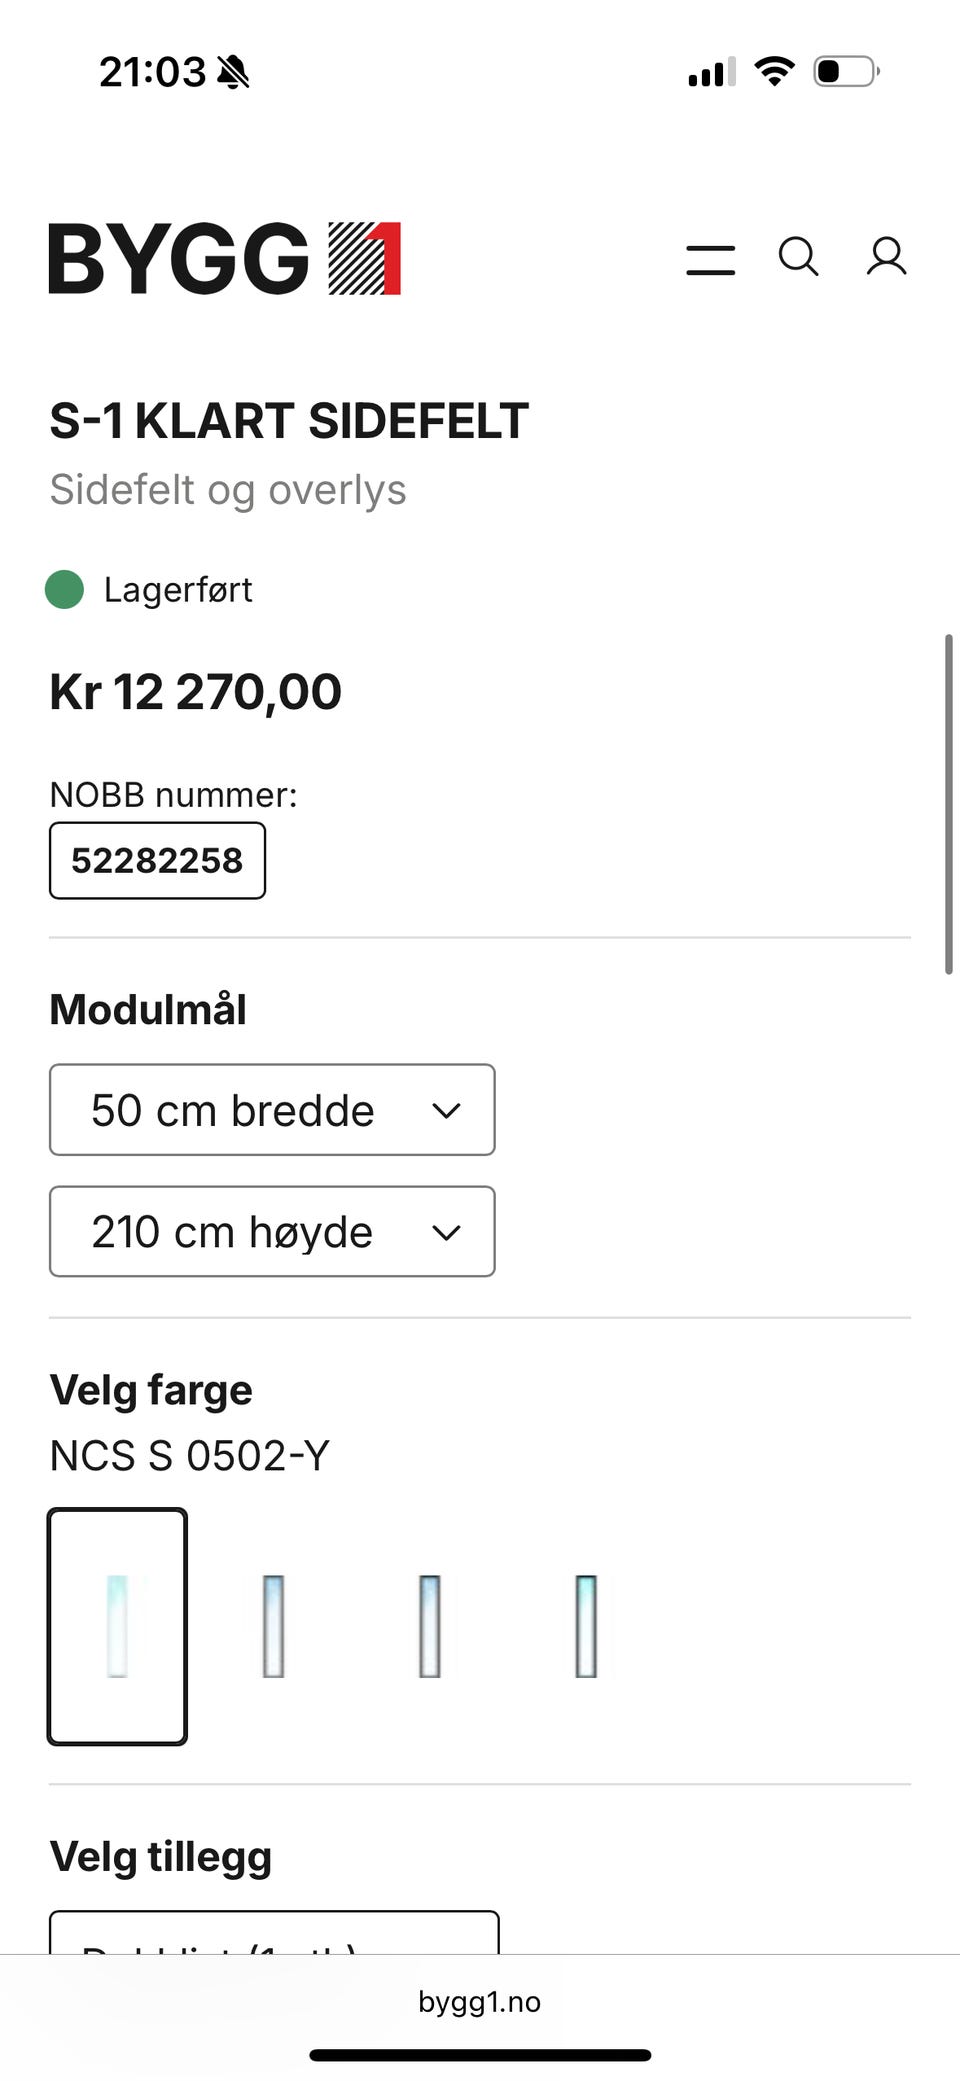
Task: Choose the fourth sidefelt color option
Action: click(586, 1626)
